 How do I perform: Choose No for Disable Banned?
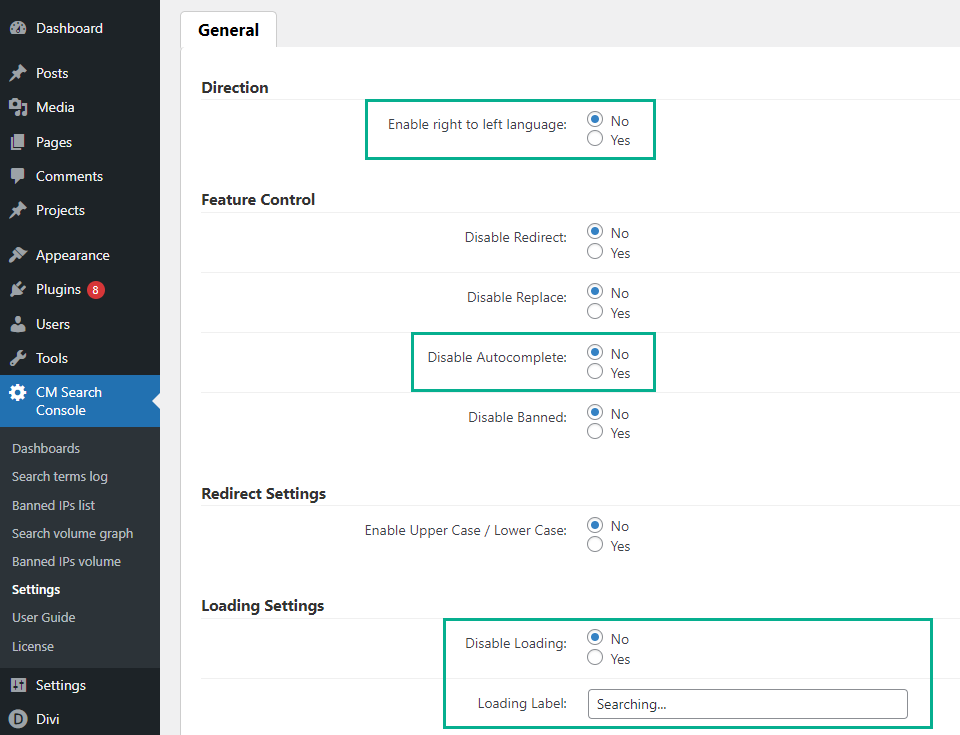[x=595, y=413]
